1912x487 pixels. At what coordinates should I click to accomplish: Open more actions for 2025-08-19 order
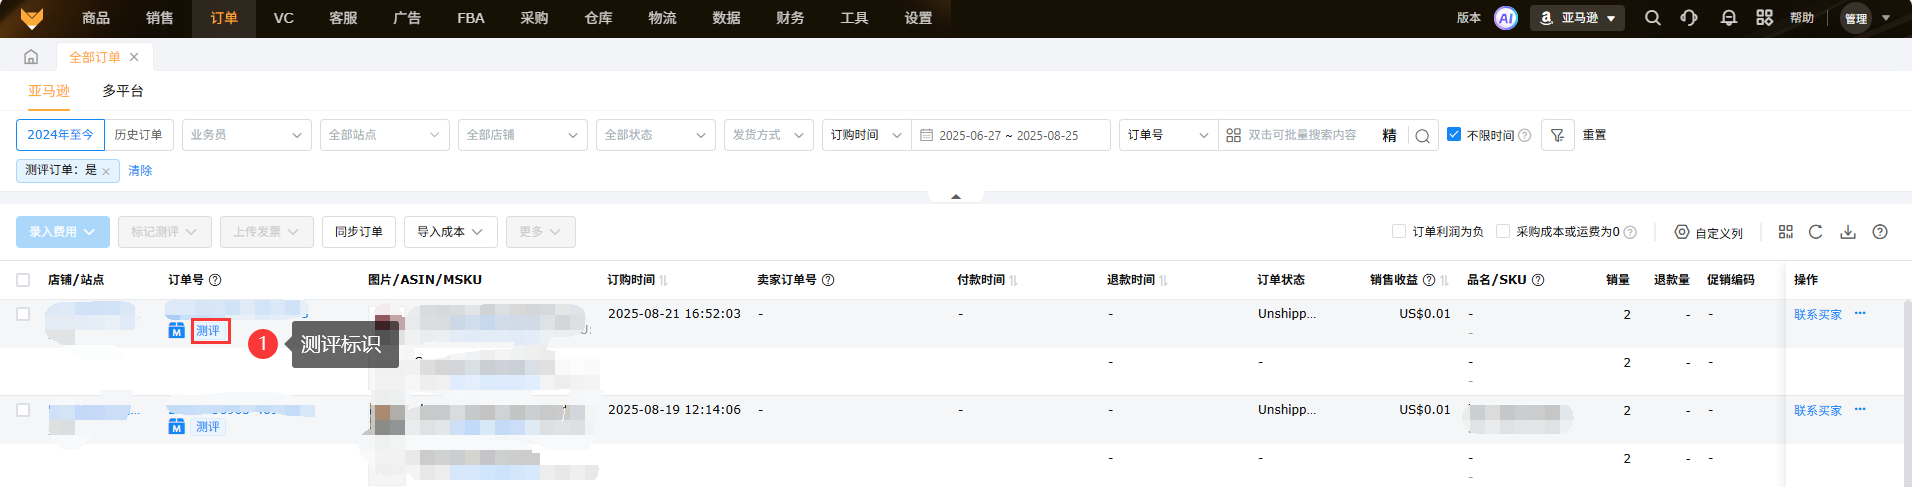(1860, 409)
